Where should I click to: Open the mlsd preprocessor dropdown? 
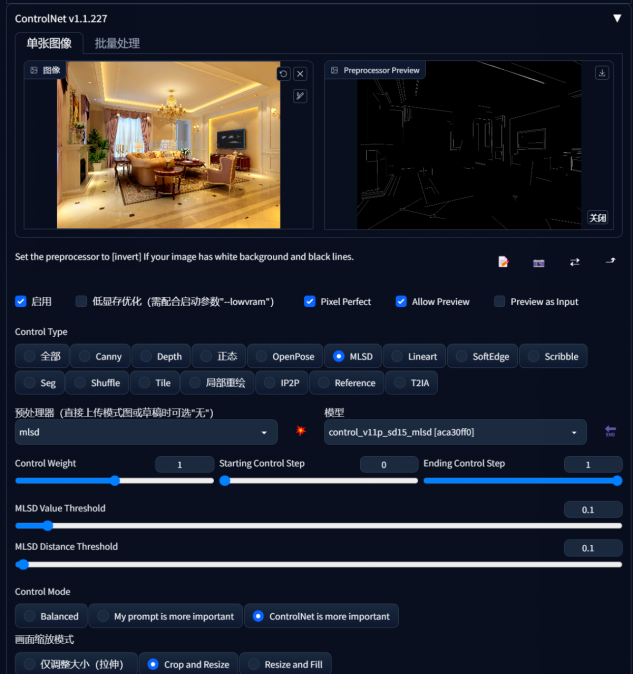click(146, 432)
